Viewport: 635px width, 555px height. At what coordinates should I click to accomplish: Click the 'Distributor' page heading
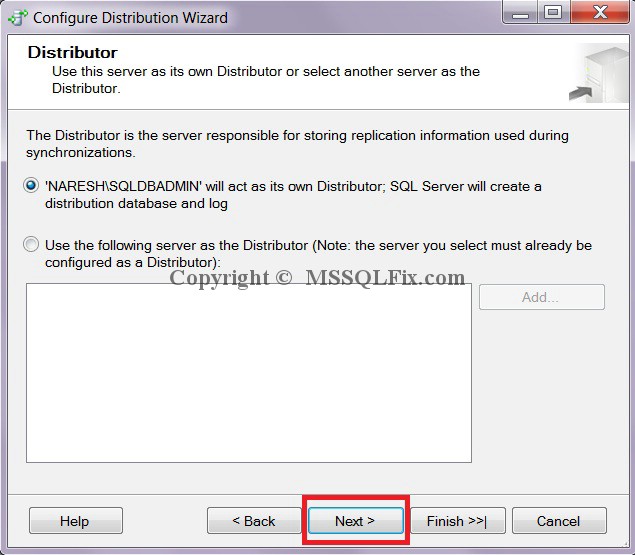(72, 53)
